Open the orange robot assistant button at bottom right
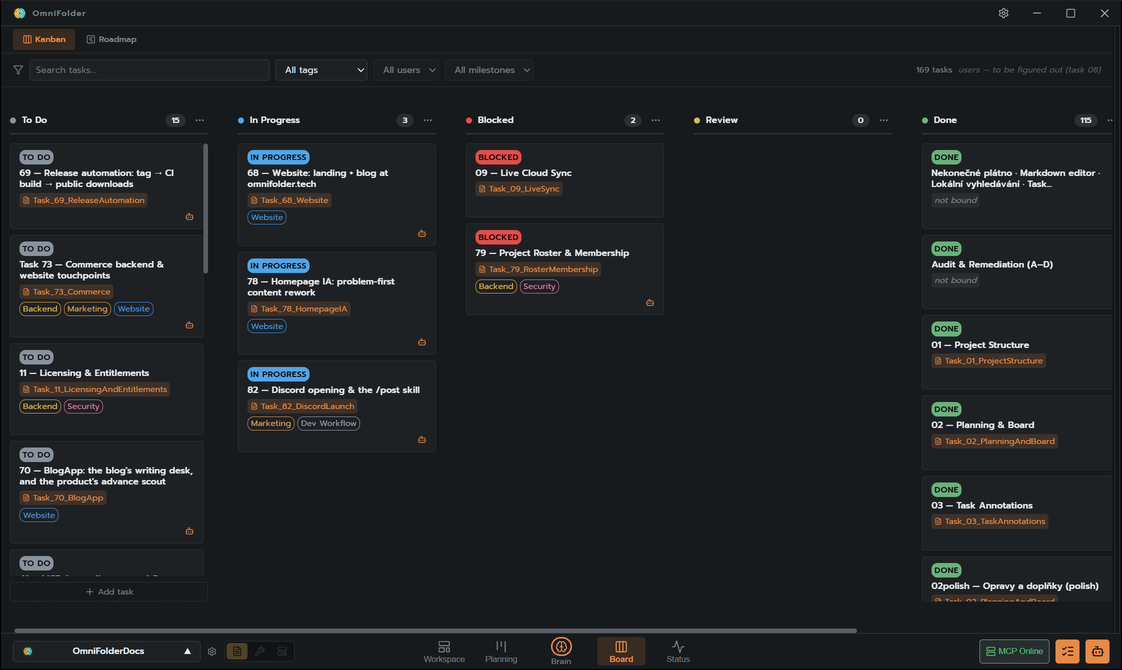The height and width of the screenshot is (670, 1122). coord(1097,651)
